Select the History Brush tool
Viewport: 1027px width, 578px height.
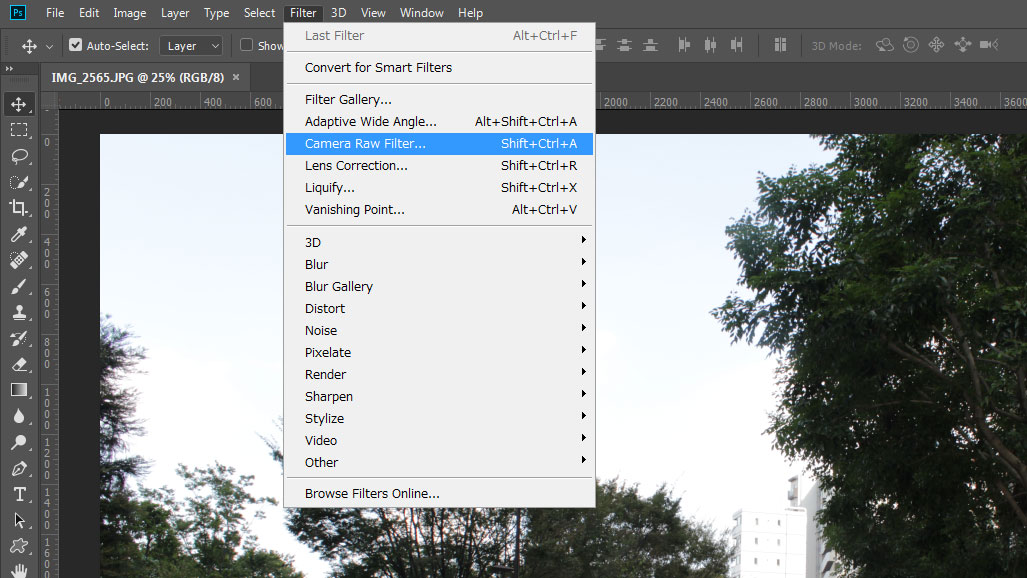(x=19, y=338)
